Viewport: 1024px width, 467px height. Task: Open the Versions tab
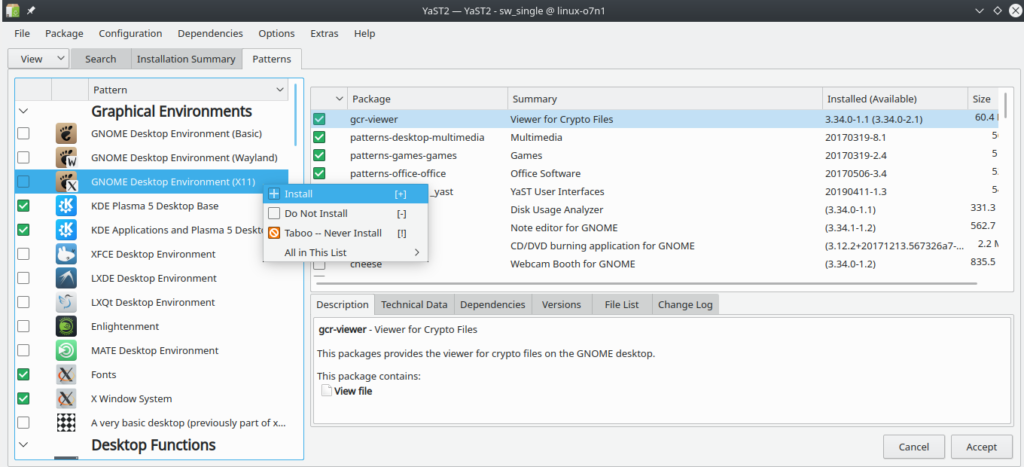click(562, 304)
